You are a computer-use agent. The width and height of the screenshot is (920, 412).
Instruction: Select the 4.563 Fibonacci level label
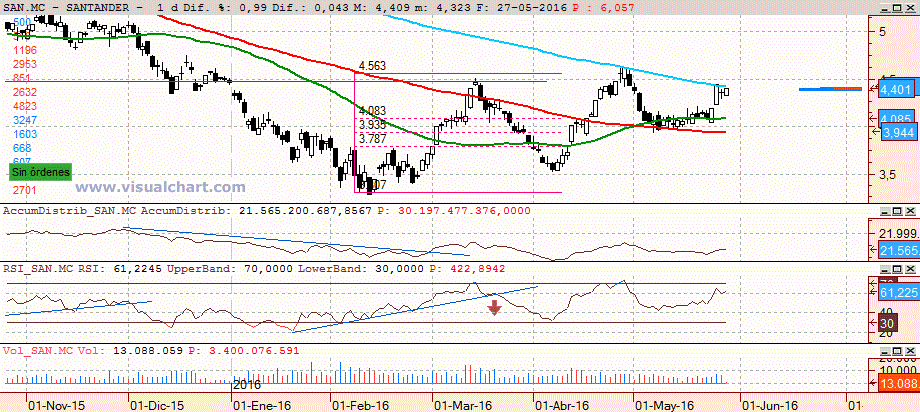[371, 66]
